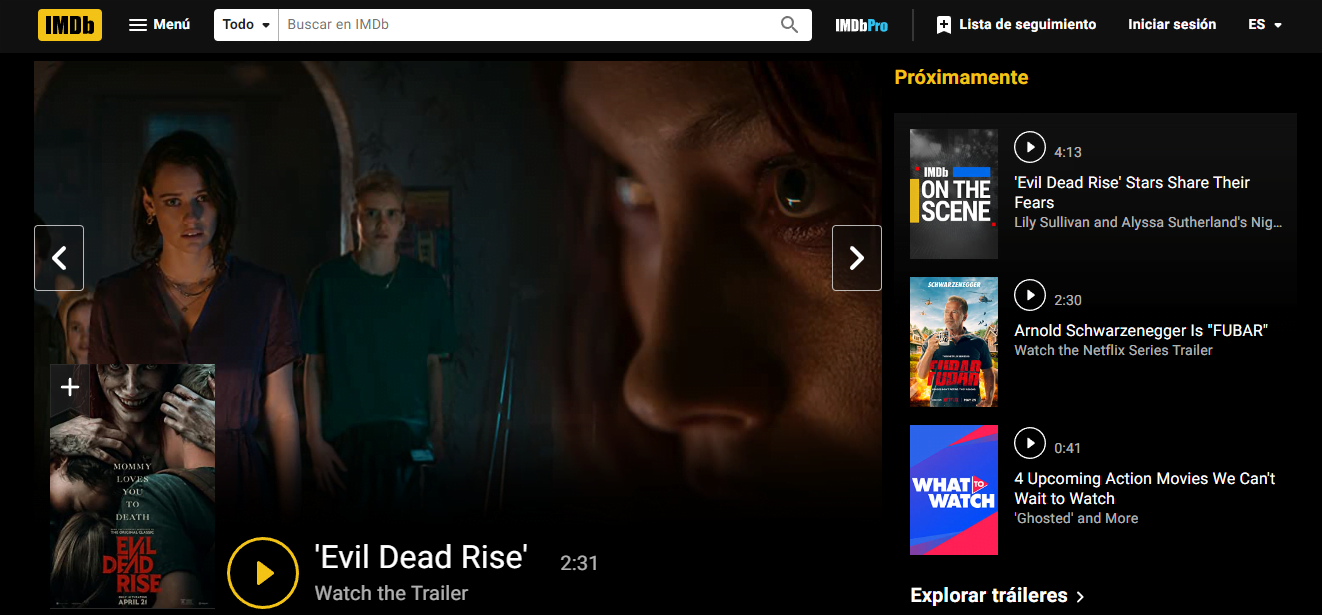Play the Arnold Schwarzenegger FUBAR trailer
The height and width of the screenshot is (615, 1322).
click(1030, 295)
